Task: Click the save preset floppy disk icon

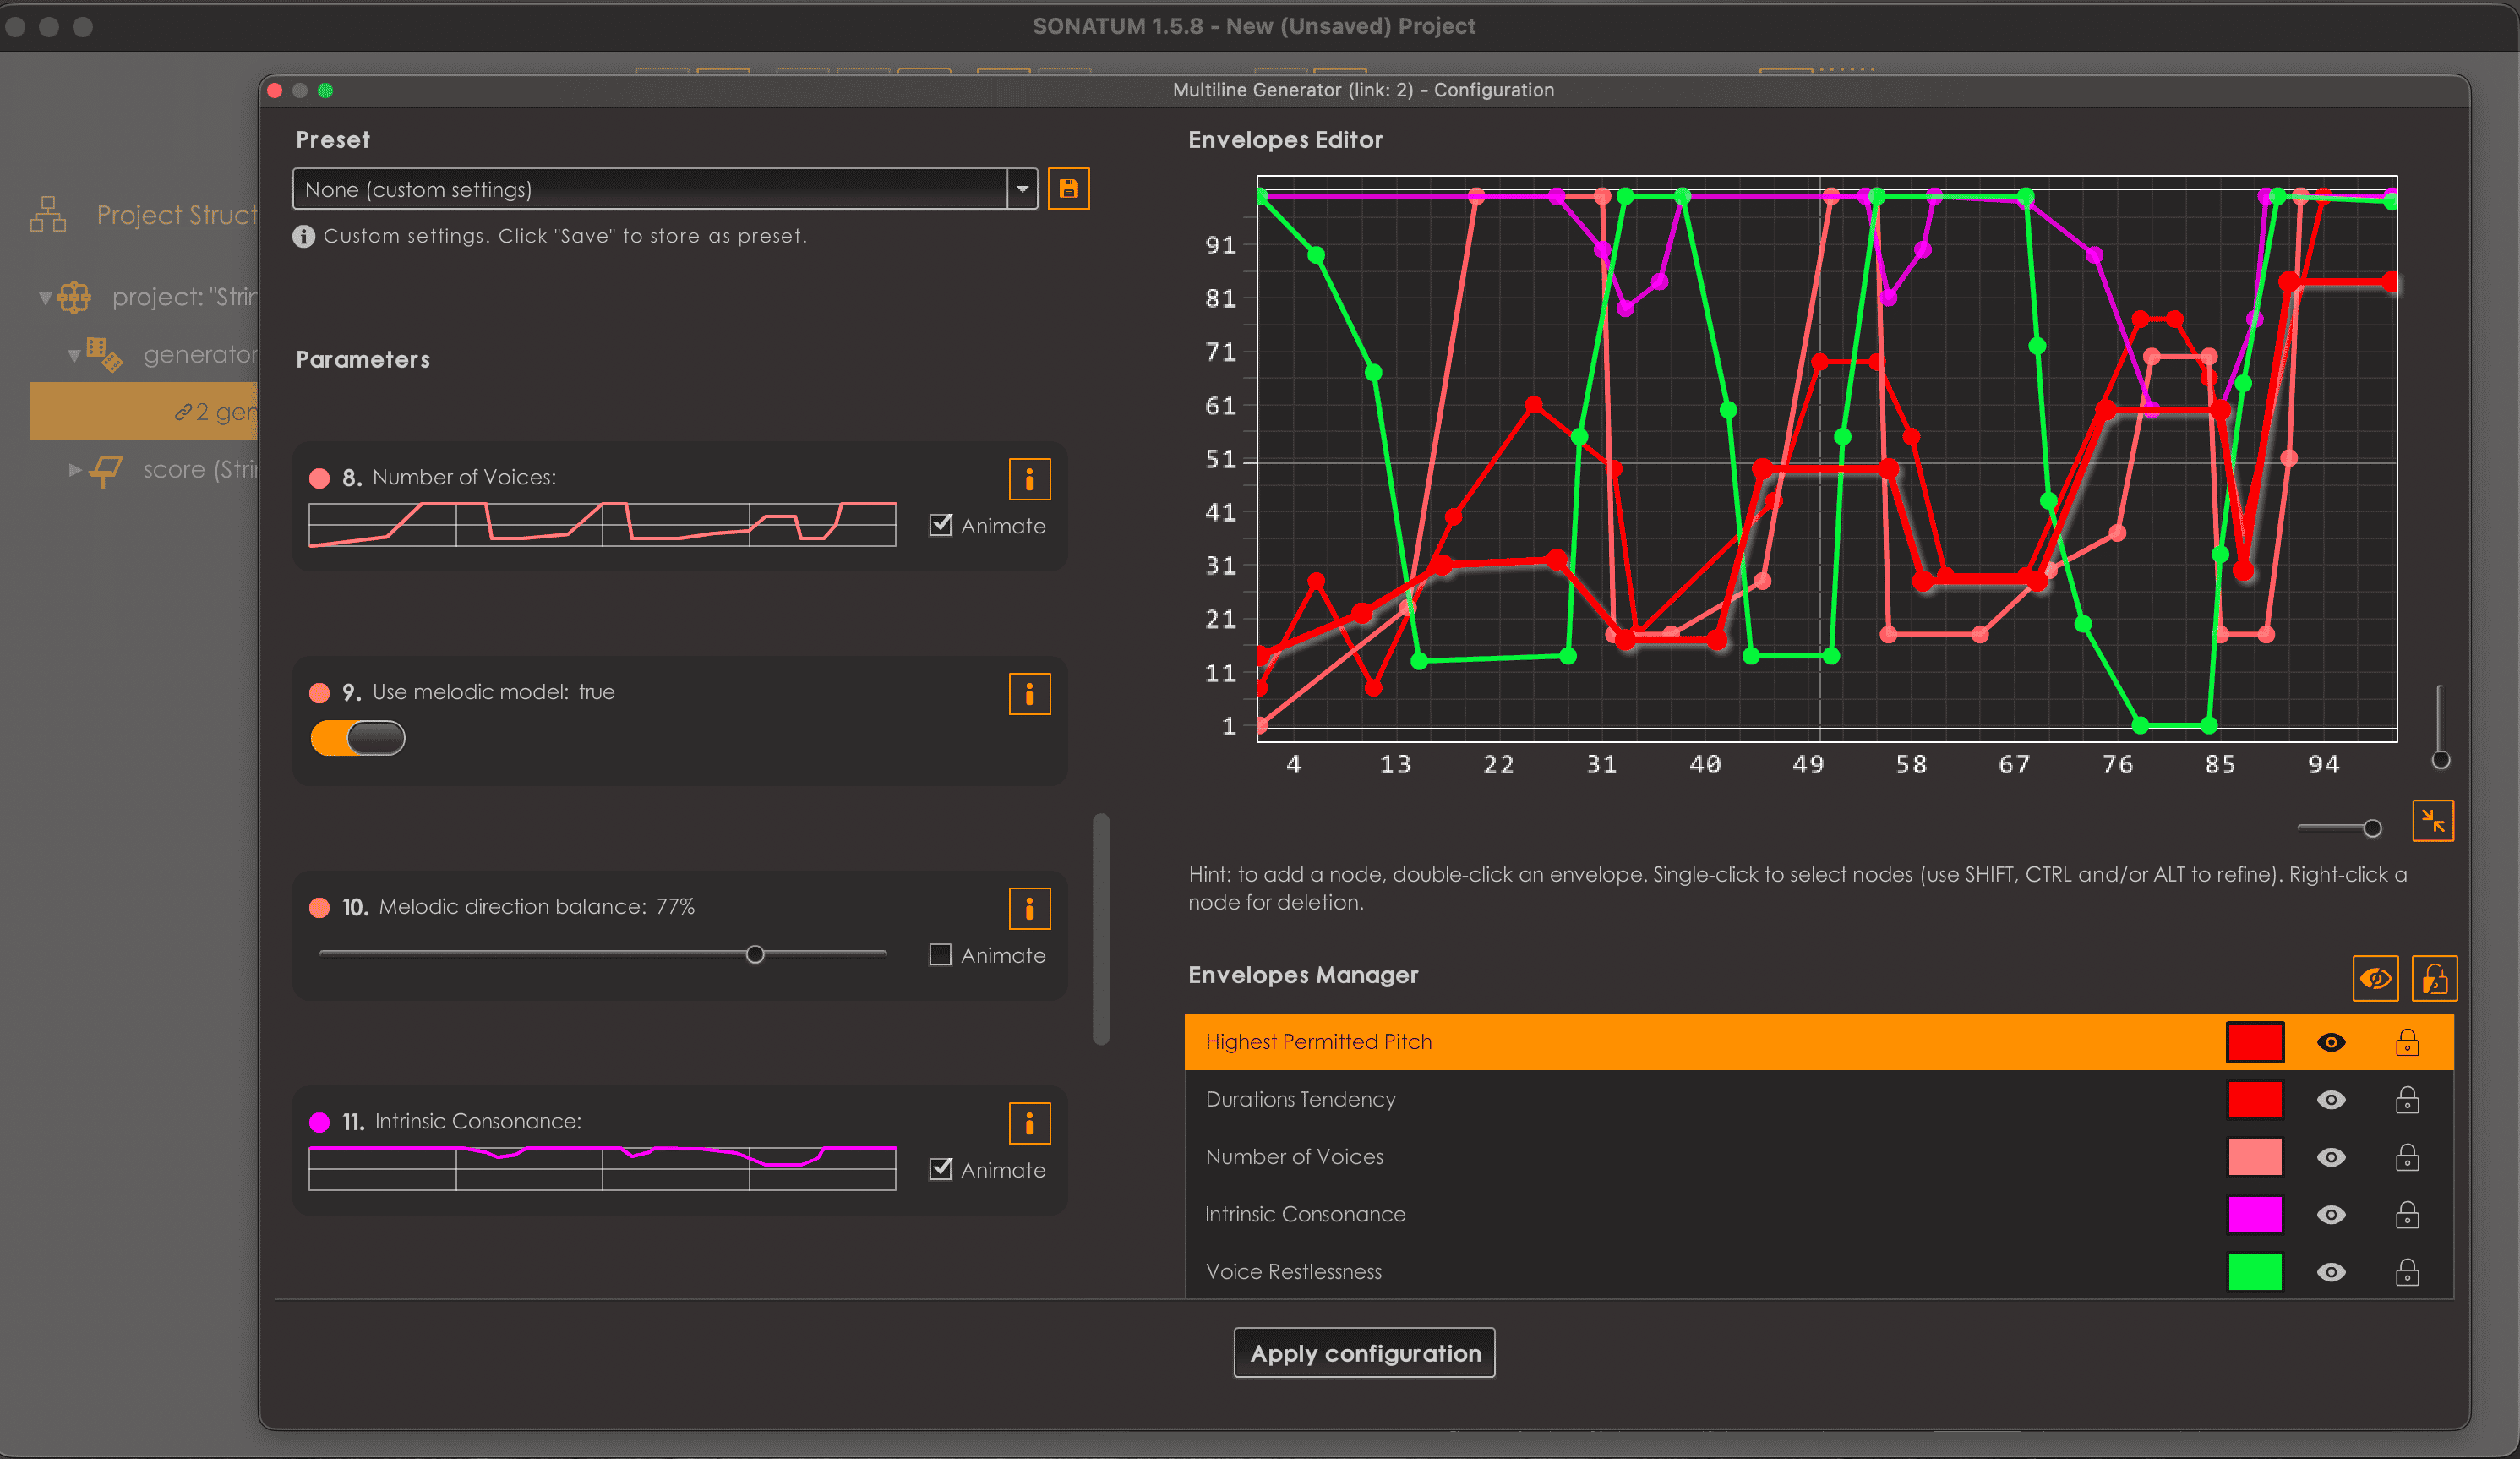Action: 1068,188
